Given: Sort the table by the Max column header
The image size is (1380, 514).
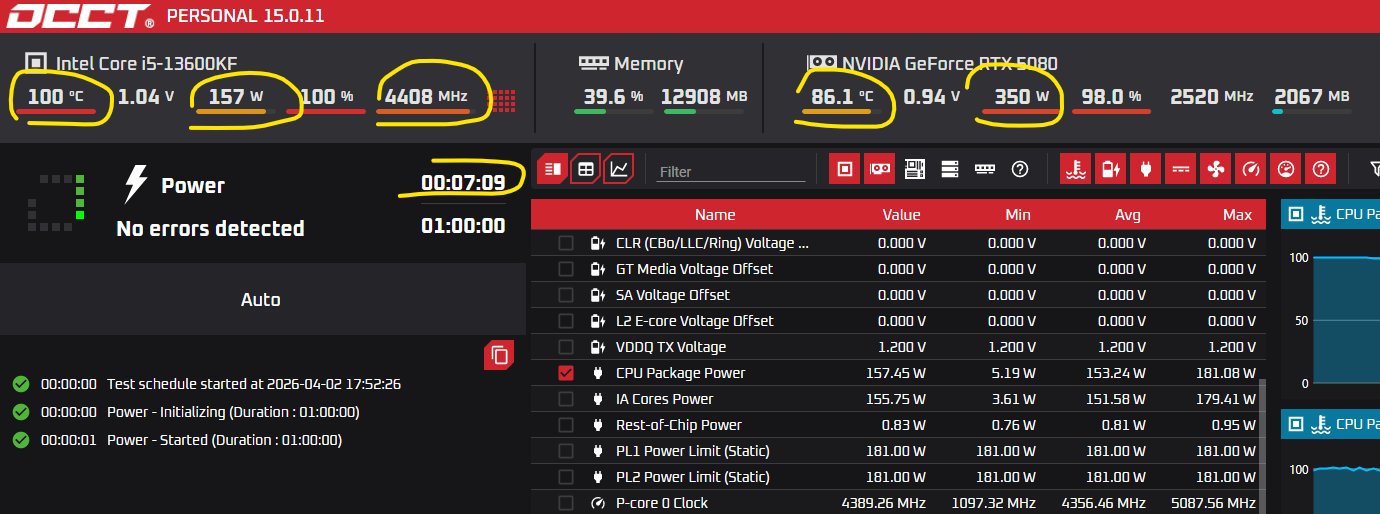Looking at the screenshot, I should (1237, 214).
